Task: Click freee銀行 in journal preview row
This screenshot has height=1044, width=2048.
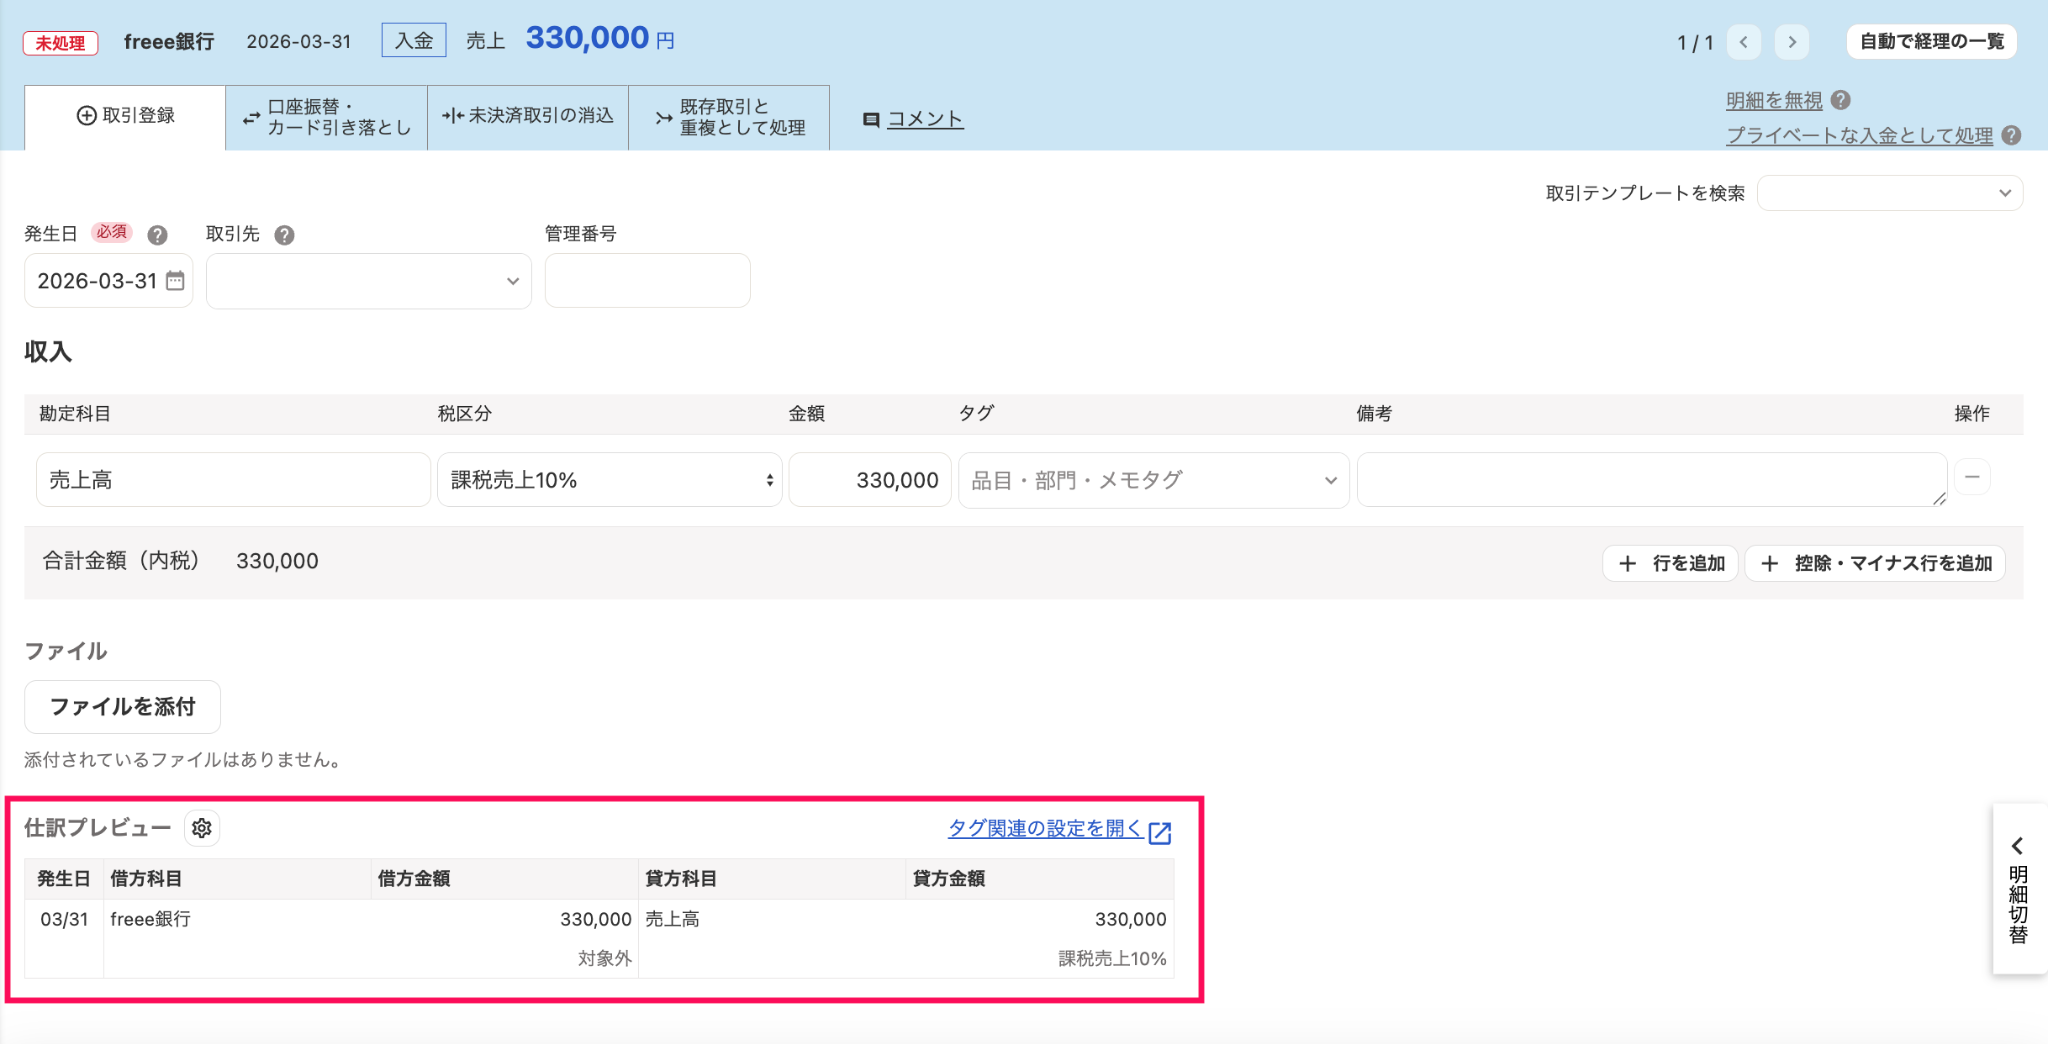Action: click(150, 919)
